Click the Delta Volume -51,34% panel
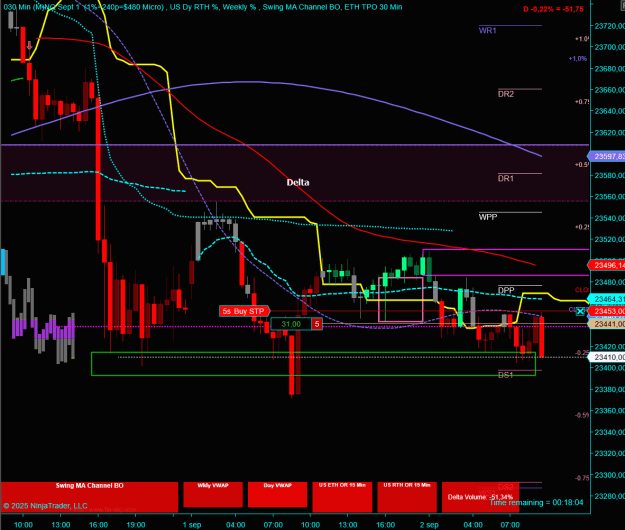The height and width of the screenshot is (530, 625). pyautogui.click(x=480, y=497)
